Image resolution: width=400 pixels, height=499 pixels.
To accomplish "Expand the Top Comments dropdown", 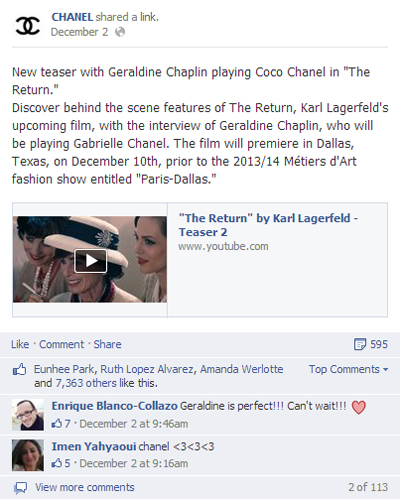I will coord(348,369).
